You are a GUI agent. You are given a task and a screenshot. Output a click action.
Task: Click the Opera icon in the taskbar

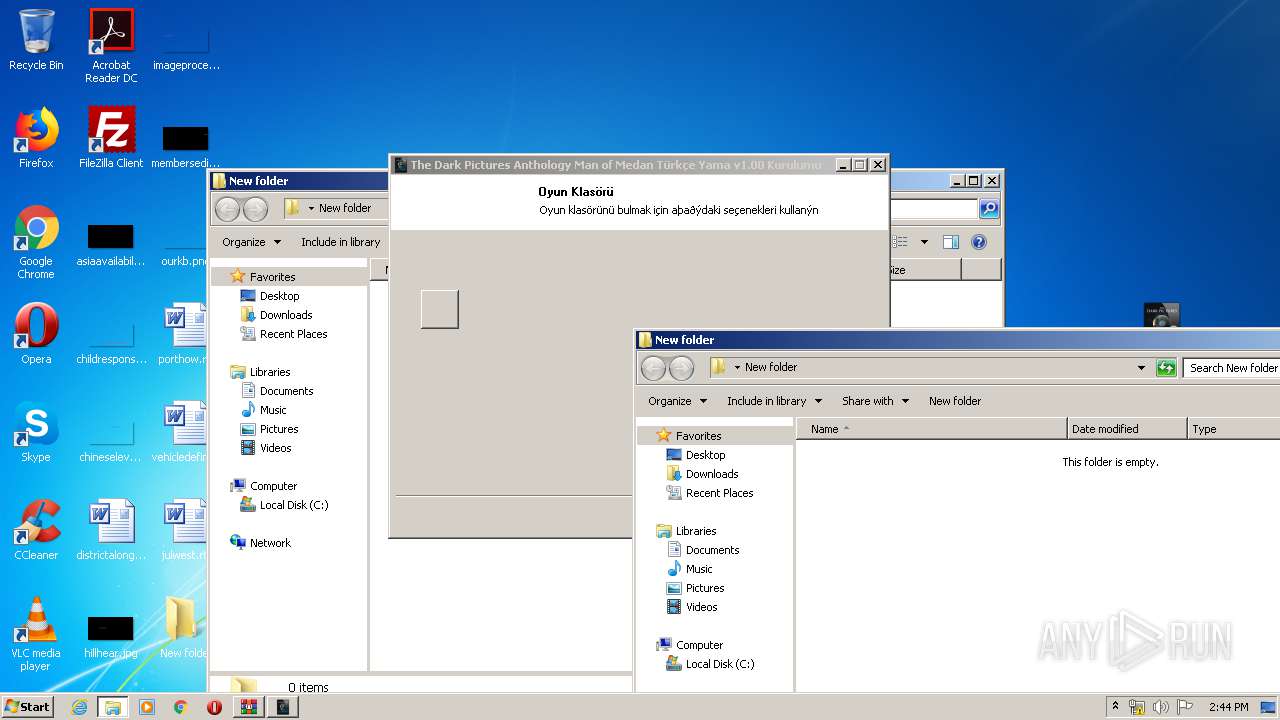point(214,707)
